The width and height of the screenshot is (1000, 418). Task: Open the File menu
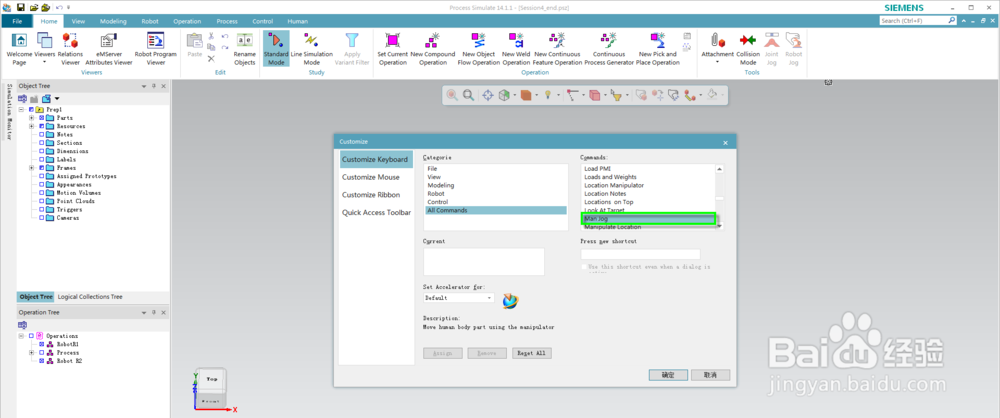point(17,21)
